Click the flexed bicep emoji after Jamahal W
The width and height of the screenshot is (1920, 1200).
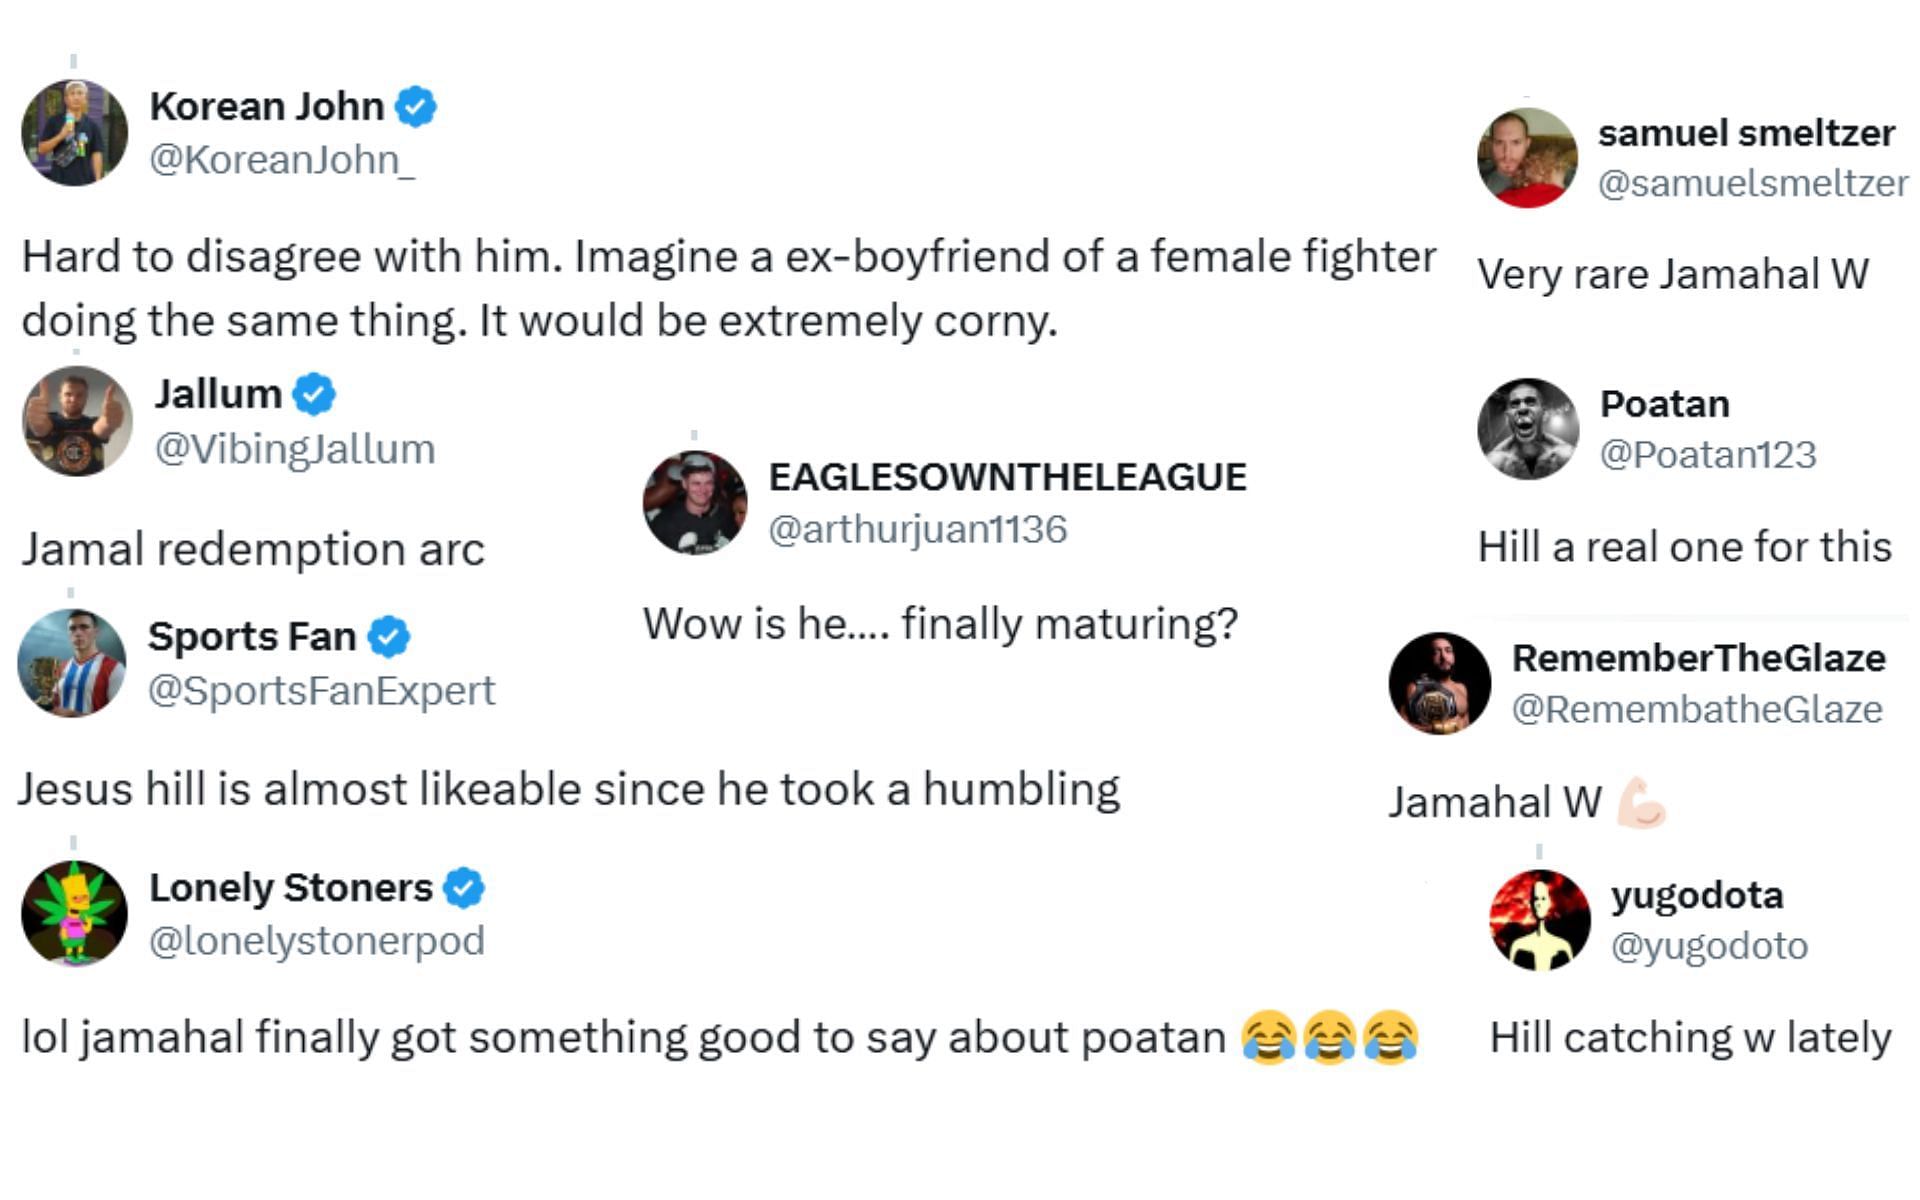(x=1641, y=803)
